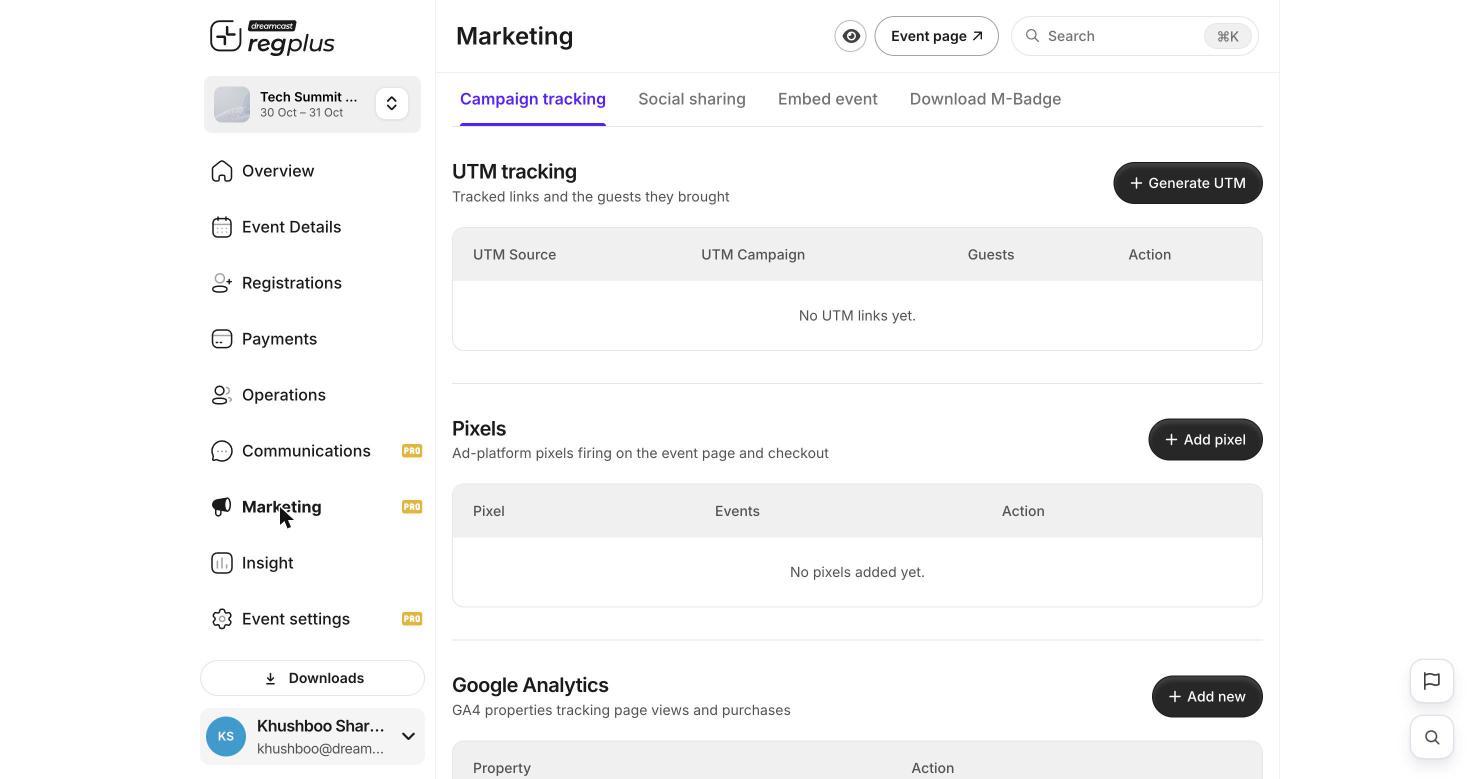Image resolution: width=1470 pixels, height=779 pixels.
Task: Click the Marketing page heading
Action: coord(515,36)
